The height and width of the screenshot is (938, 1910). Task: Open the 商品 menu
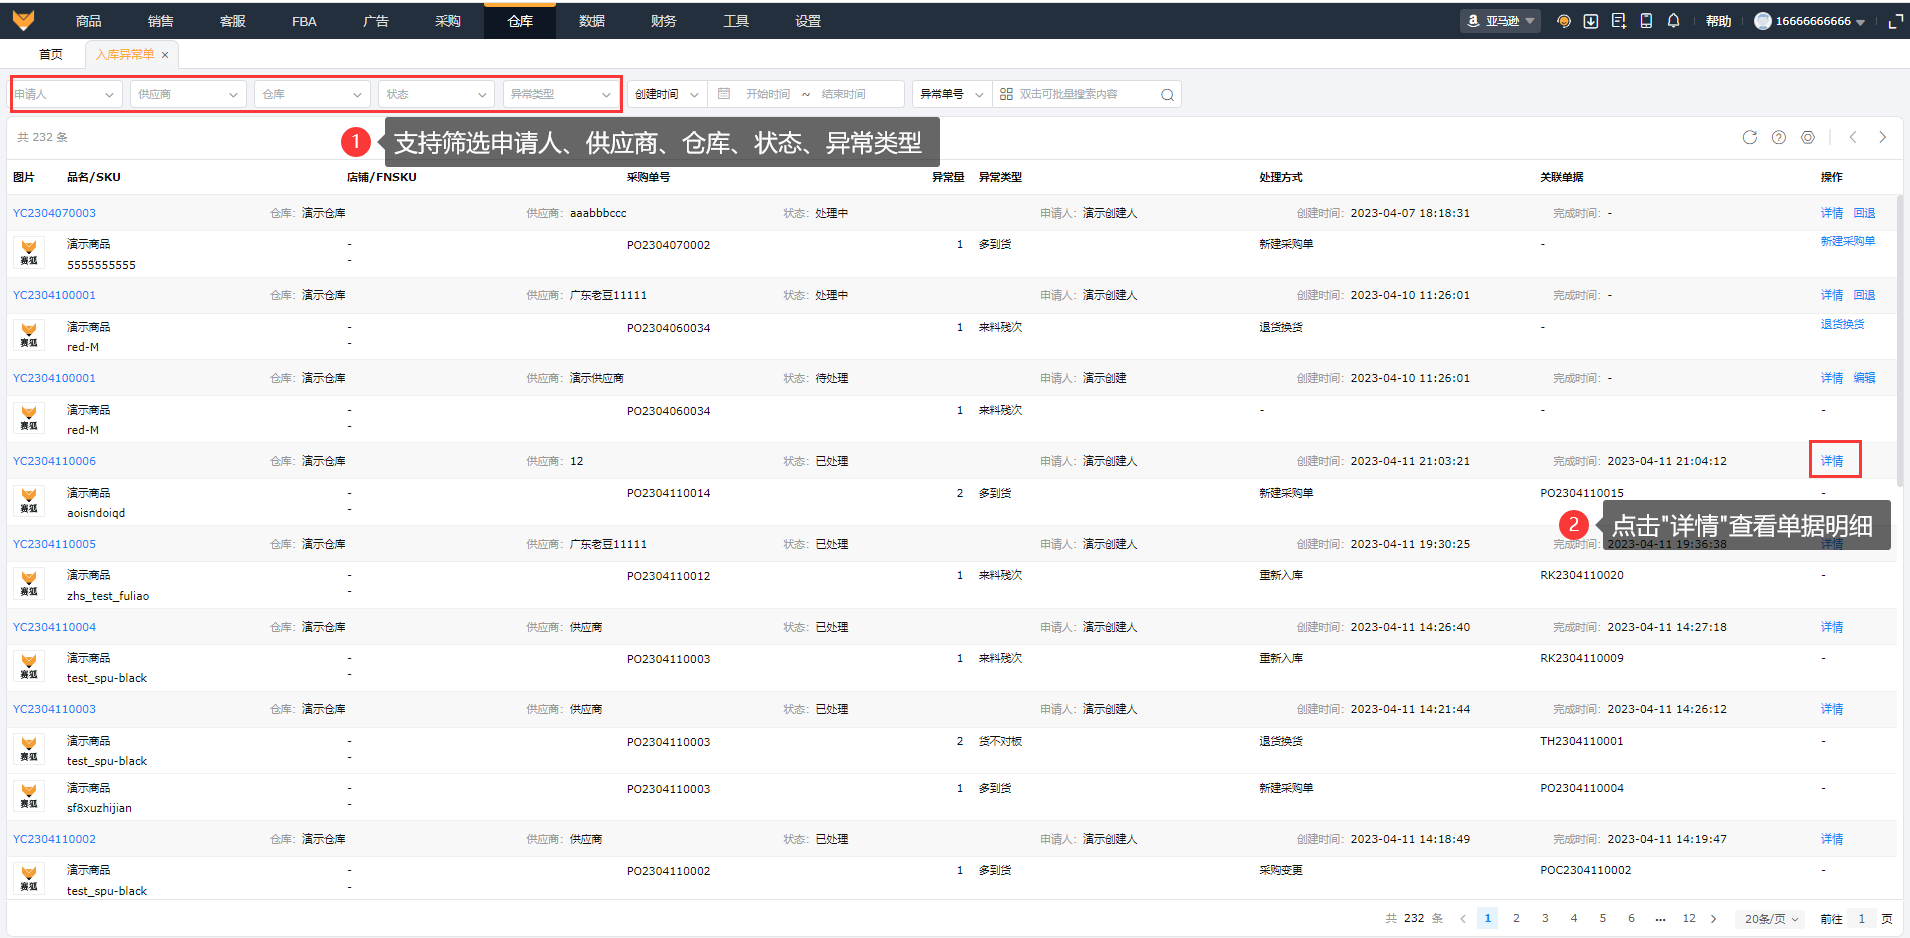[x=89, y=21]
